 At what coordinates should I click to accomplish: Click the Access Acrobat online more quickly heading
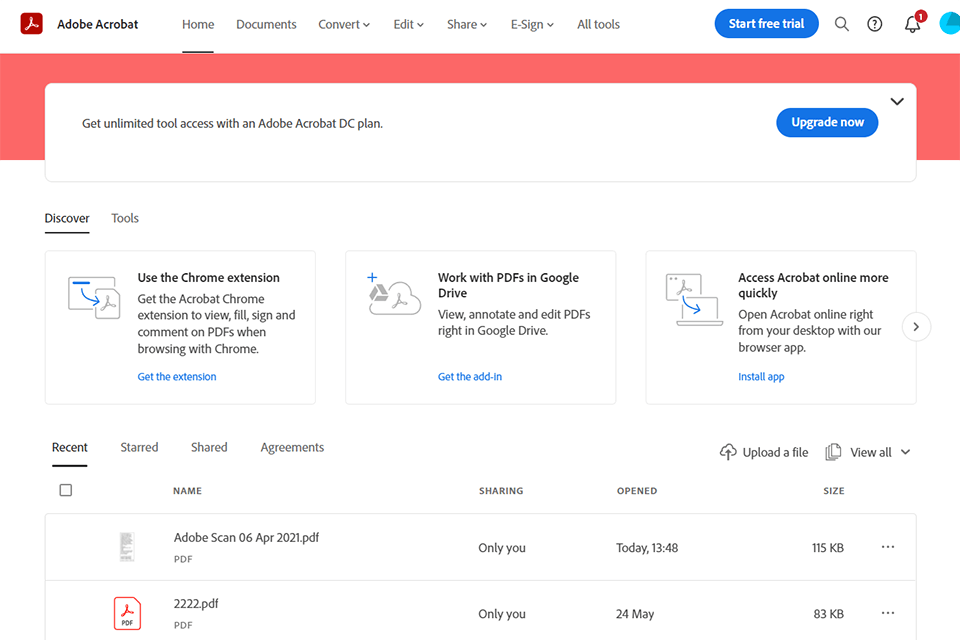(813, 285)
